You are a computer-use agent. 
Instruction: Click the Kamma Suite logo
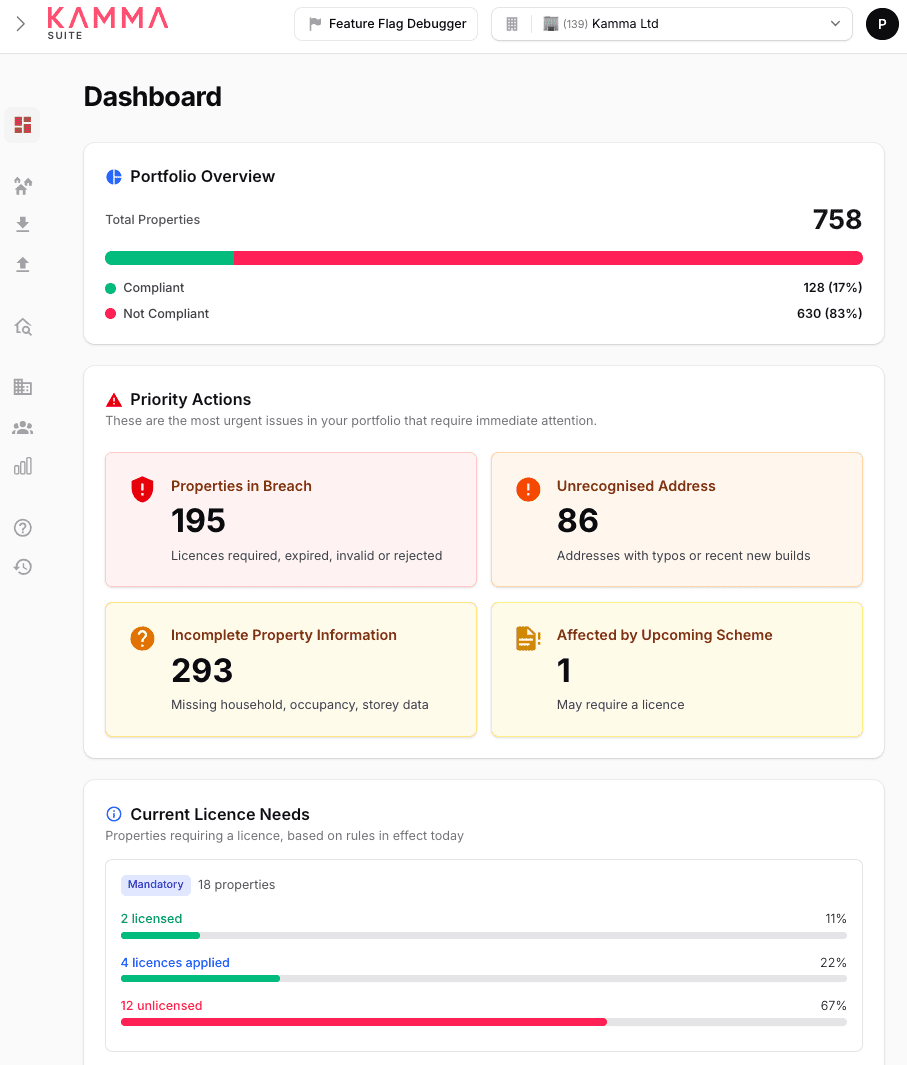click(107, 24)
